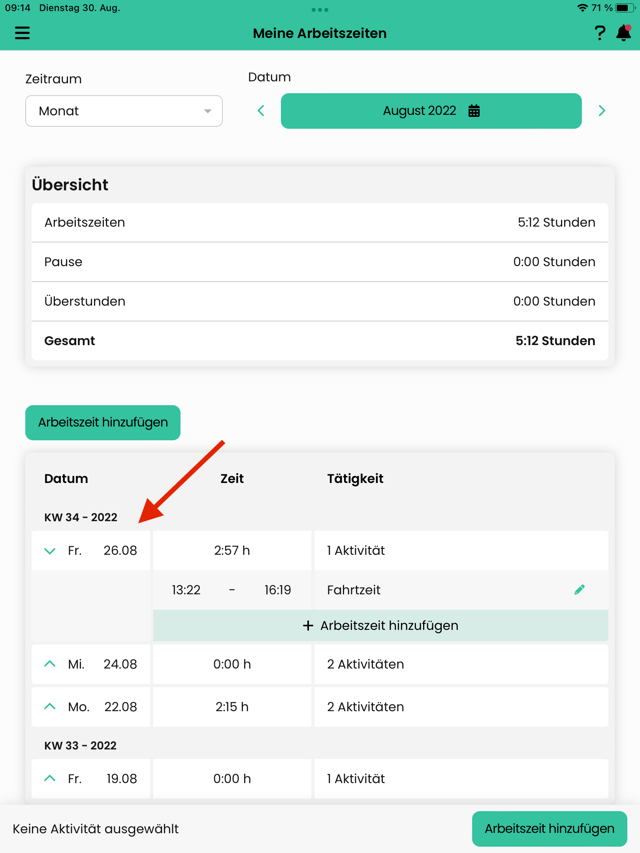The height and width of the screenshot is (853, 640).
Task: Open calendar icon in August 2022 button
Action: [474, 111]
